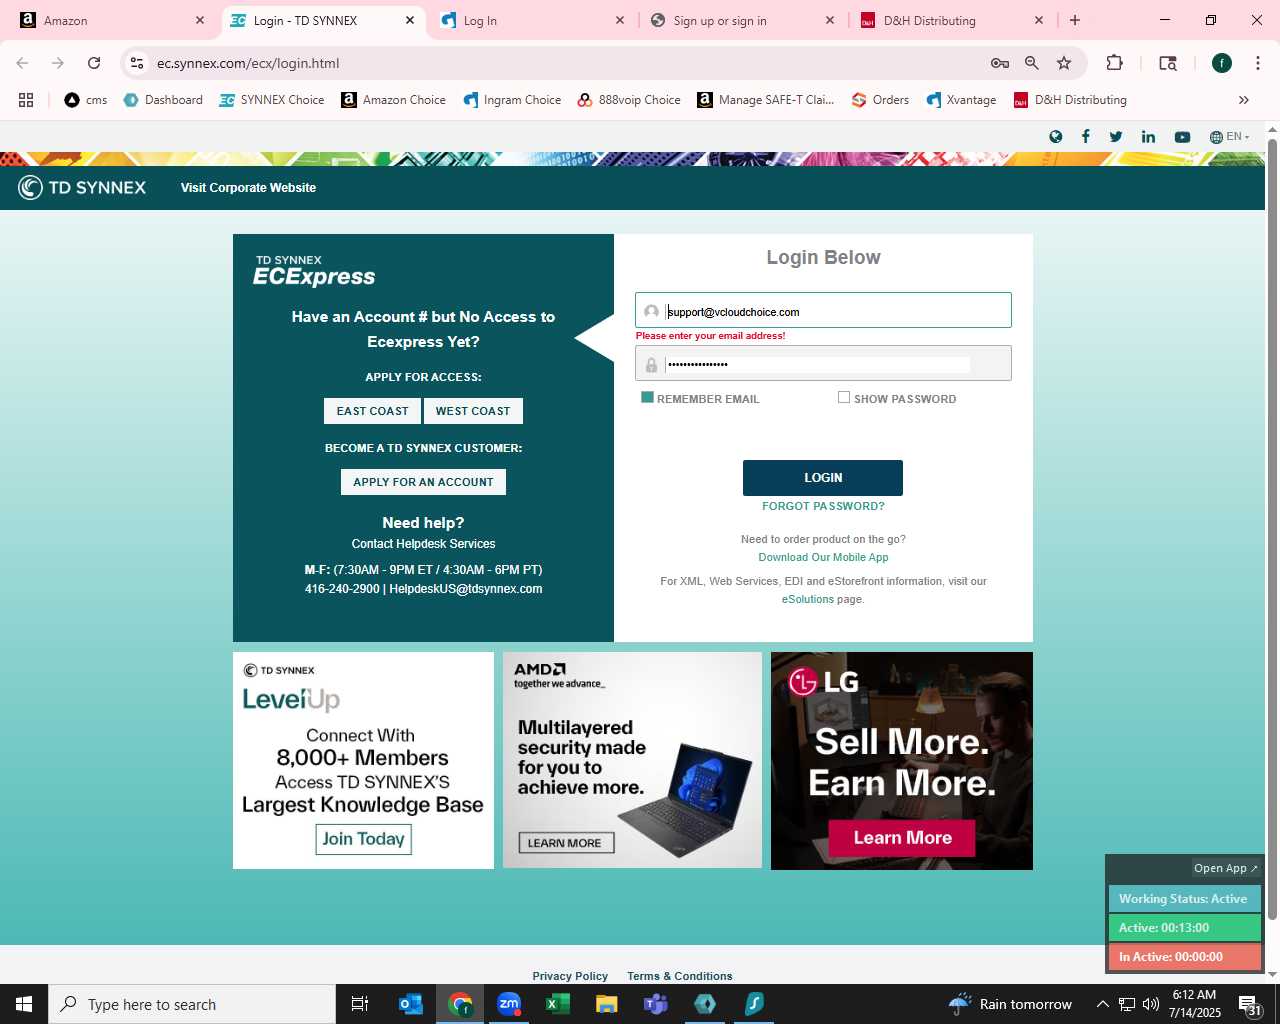Switch to the Log In browser tab

pyautogui.click(x=533, y=20)
